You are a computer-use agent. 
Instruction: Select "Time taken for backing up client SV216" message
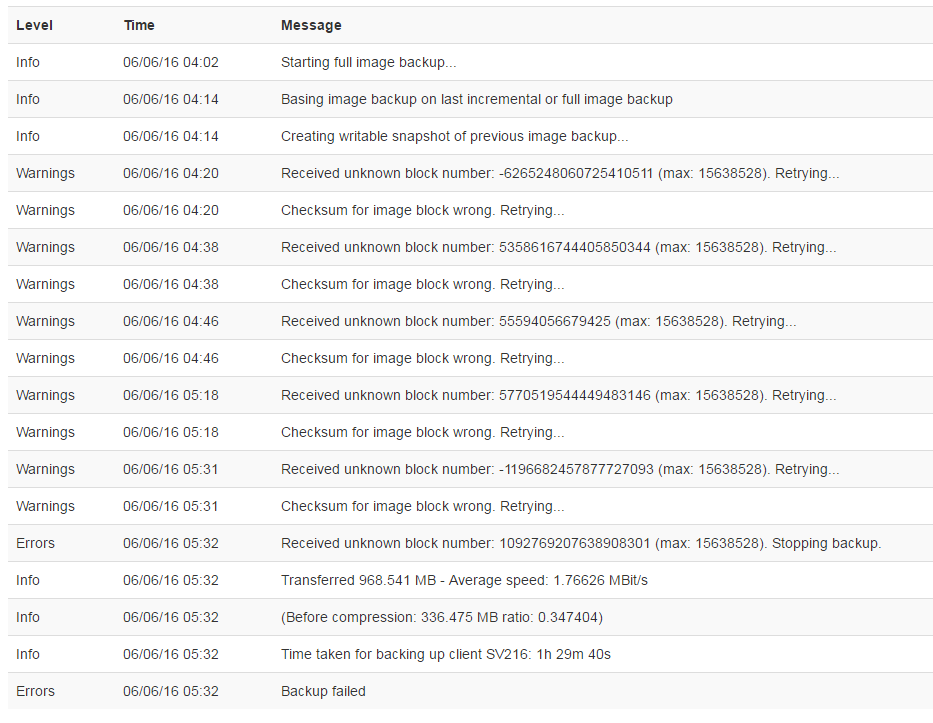[x=445, y=654]
